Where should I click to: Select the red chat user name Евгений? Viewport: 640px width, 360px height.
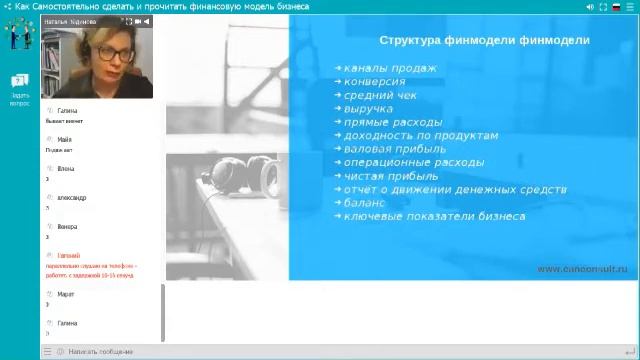pyautogui.click(x=69, y=256)
